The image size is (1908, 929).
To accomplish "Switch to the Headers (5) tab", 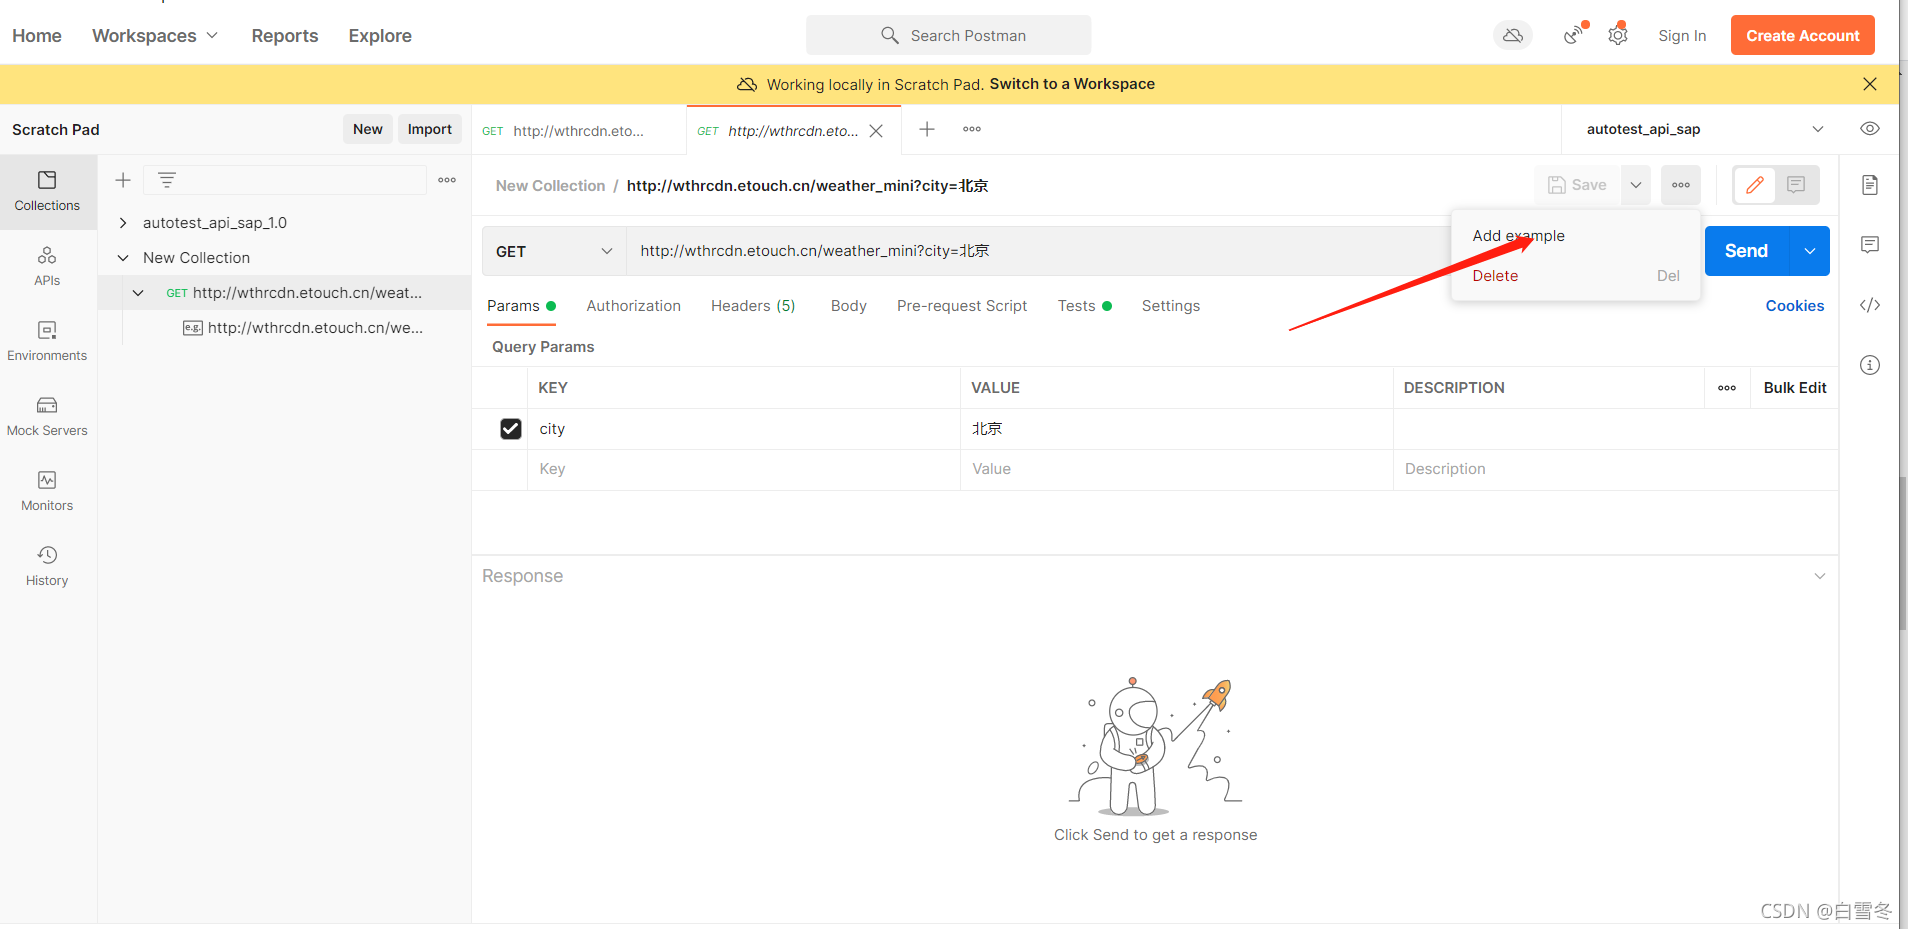I will [x=753, y=306].
